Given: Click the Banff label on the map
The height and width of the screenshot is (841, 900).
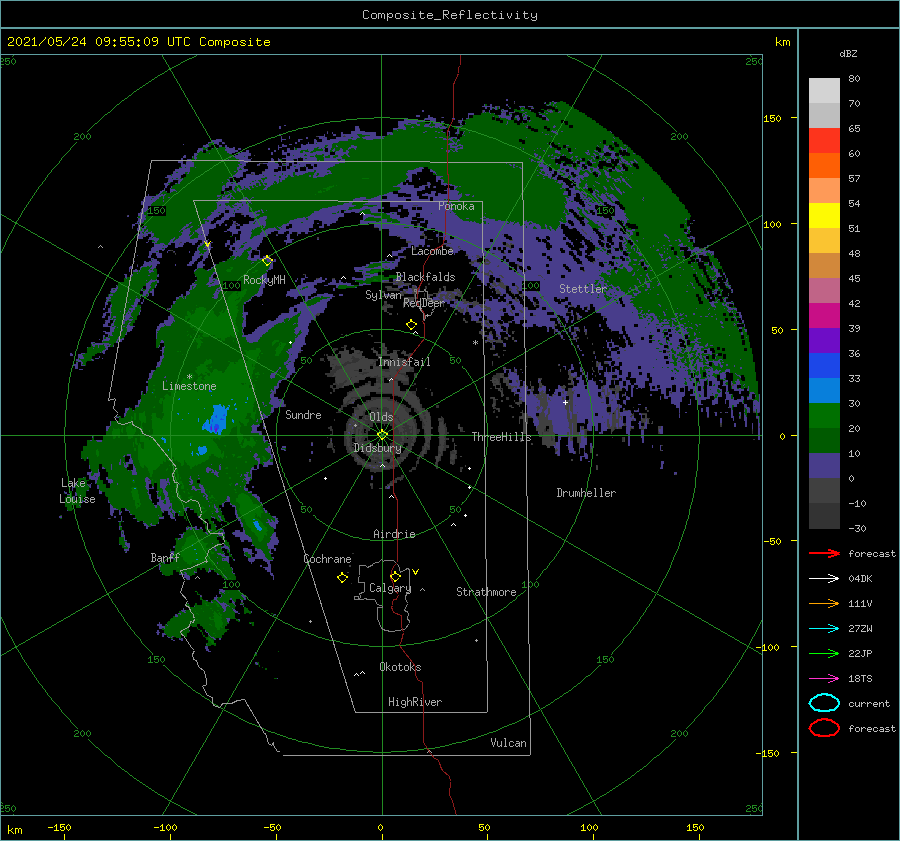Looking at the screenshot, I should click(165, 557).
